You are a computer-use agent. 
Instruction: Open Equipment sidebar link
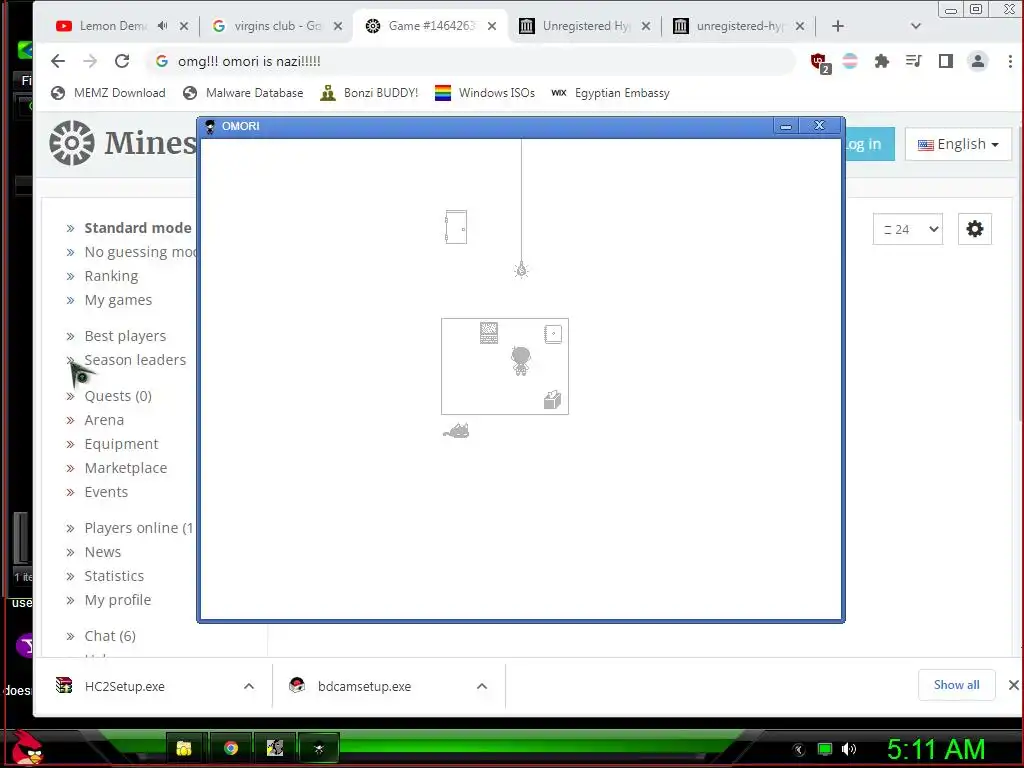point(121,445)
